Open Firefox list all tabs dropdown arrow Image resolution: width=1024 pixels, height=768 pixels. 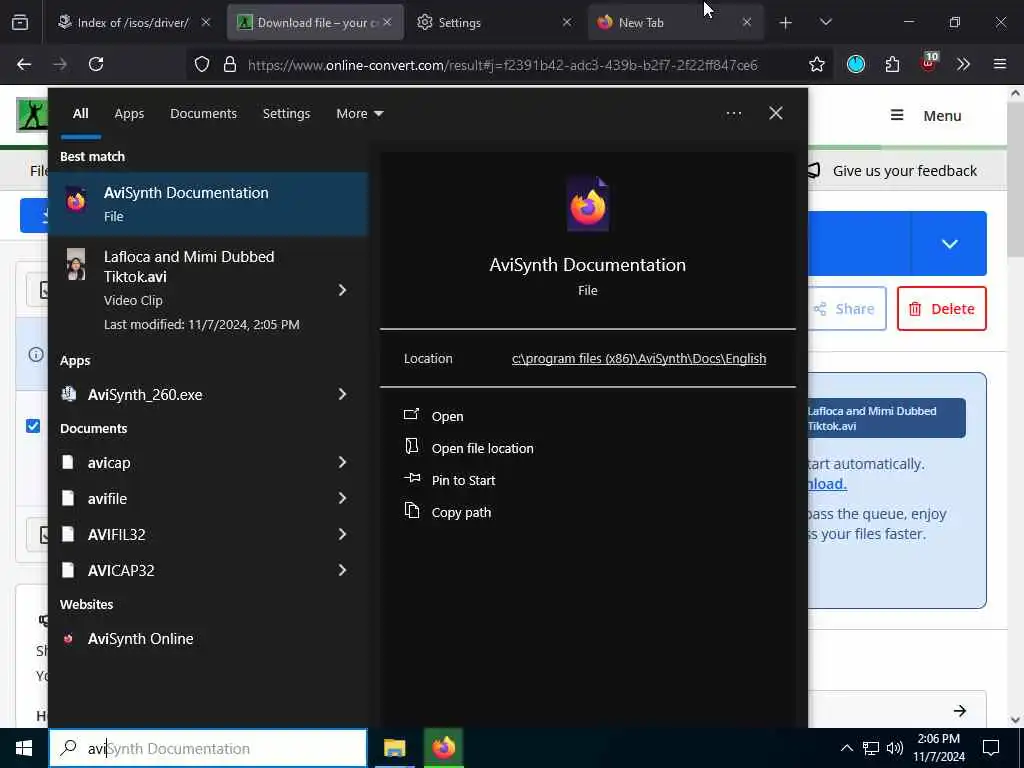pos(825,22)
